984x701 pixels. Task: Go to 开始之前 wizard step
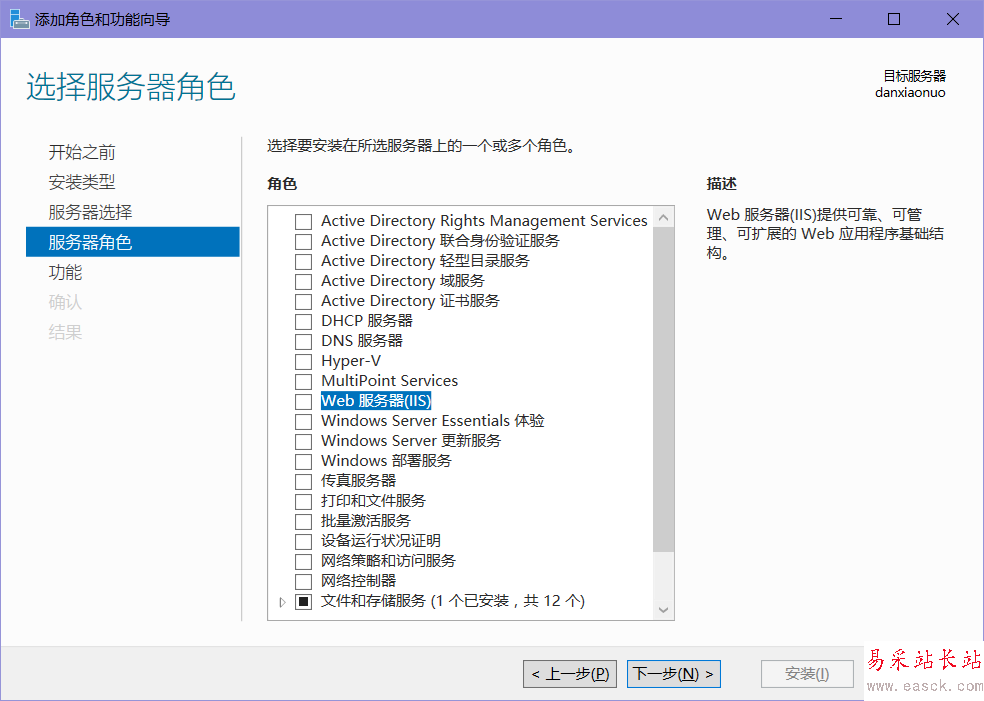click(82, 152)
